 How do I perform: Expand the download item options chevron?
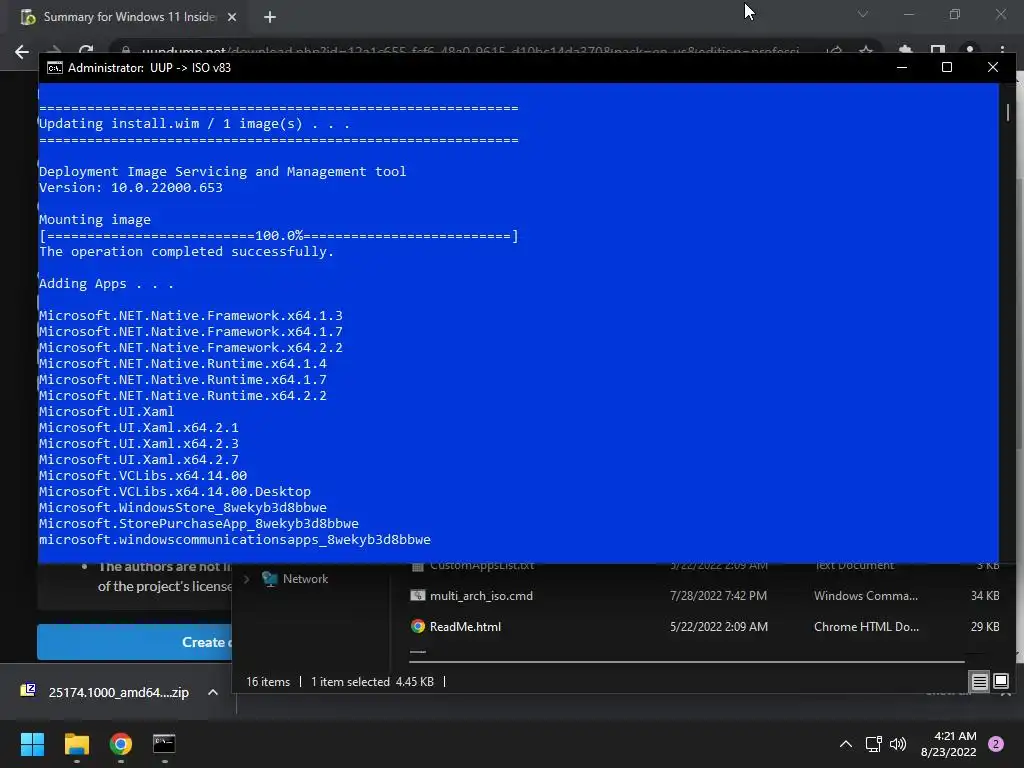click(x=213, y=692)
